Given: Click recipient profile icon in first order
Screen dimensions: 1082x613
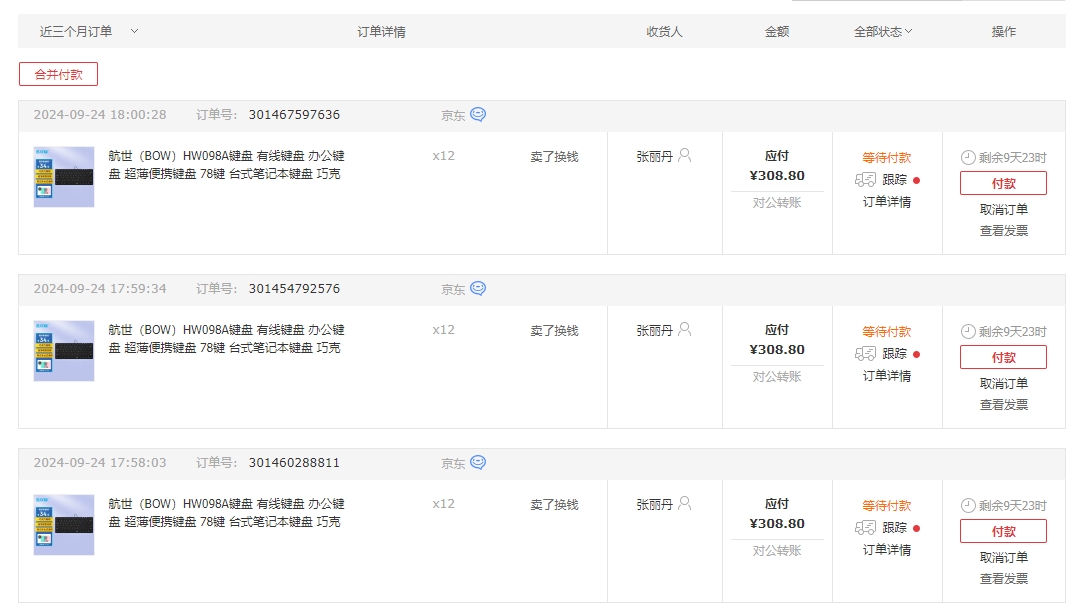Looking at the screenshot, I should [684, 155].
